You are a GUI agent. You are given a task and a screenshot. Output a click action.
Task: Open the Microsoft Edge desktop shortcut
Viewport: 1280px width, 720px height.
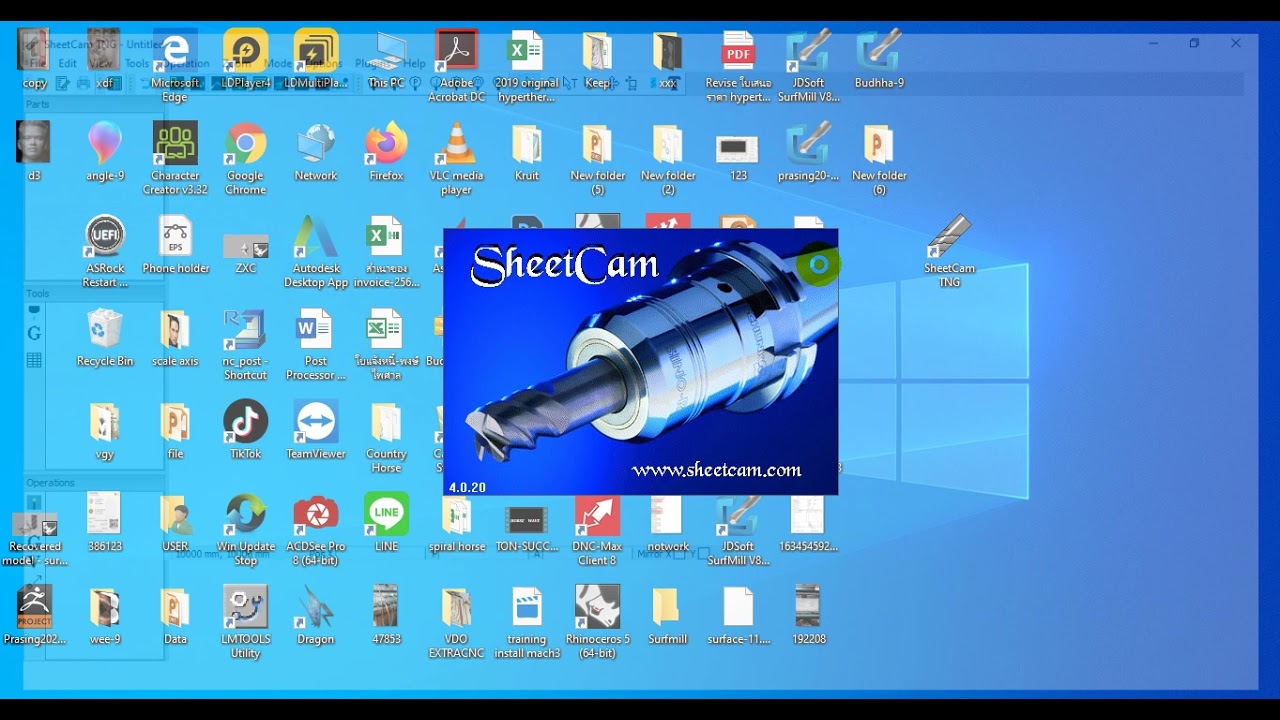pos(175,66)
